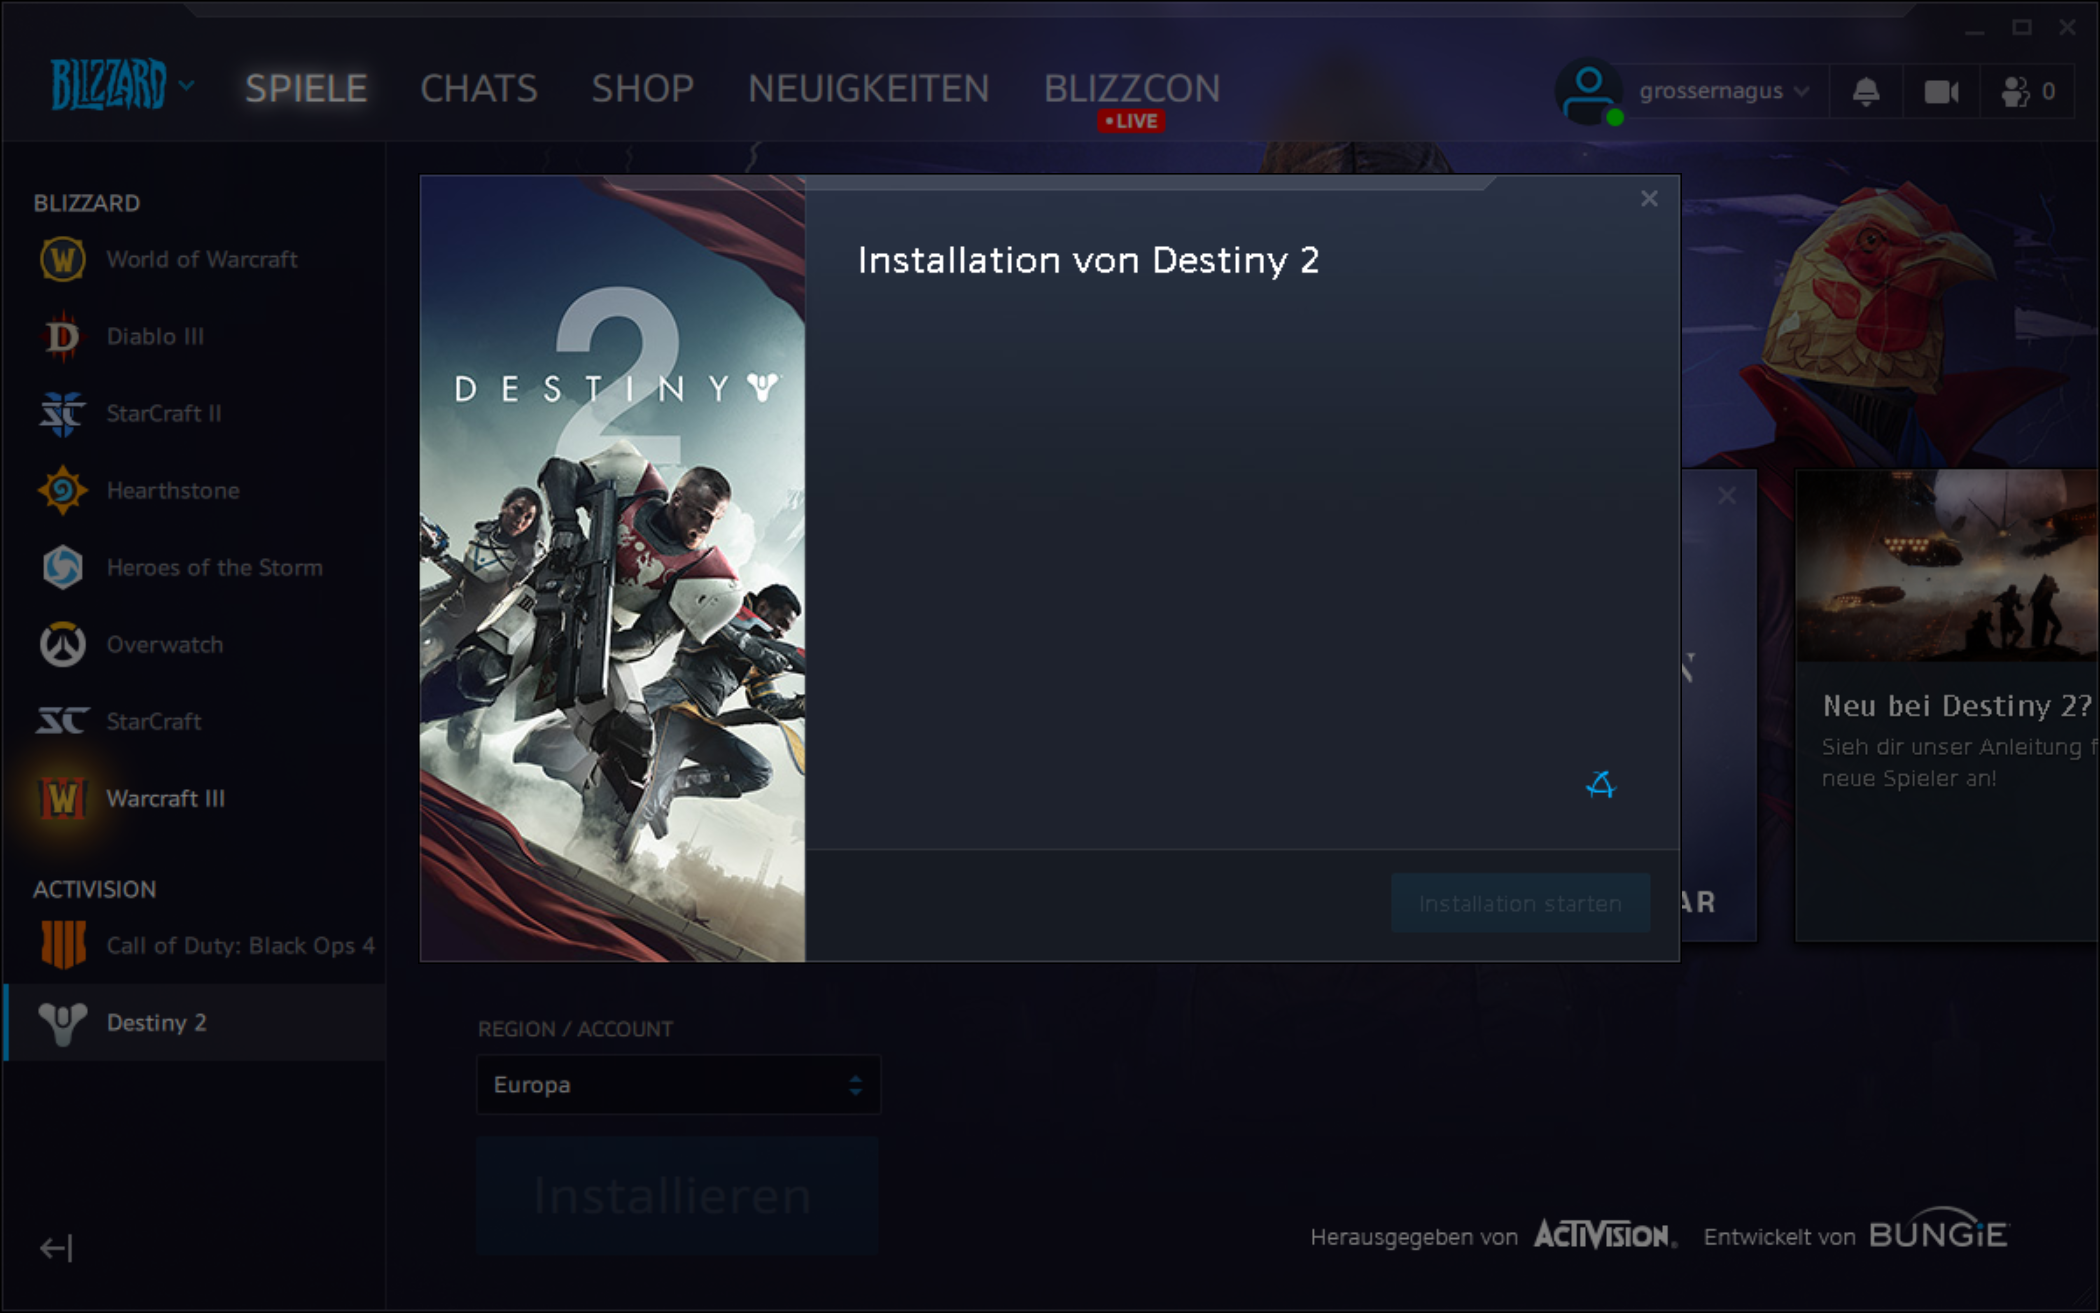Open the SHOP tab
The height and width of the screenshot is (1313, 2100).
[x=642, y=89]
